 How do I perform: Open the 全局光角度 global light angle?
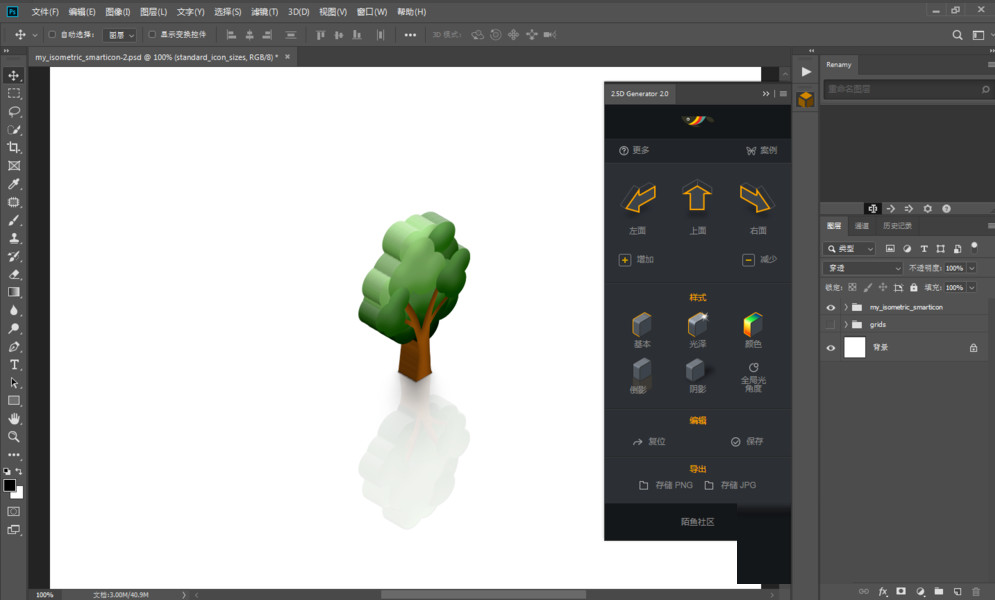[753, 377]
